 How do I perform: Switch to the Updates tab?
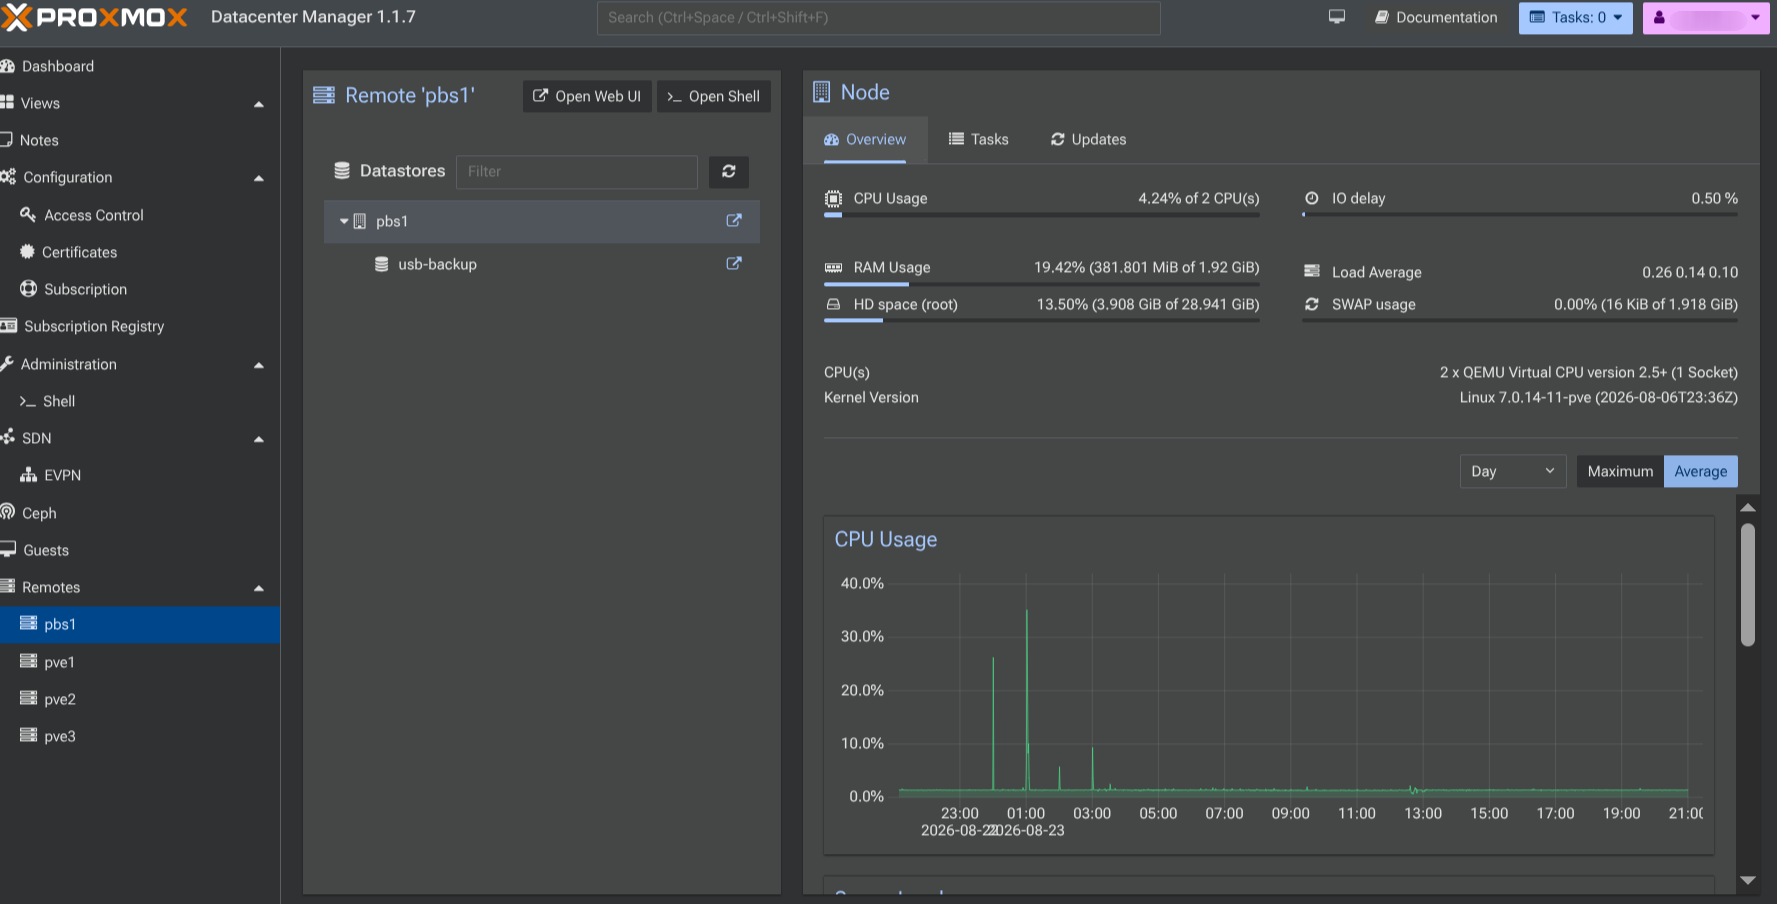[x=1088, y=139]
